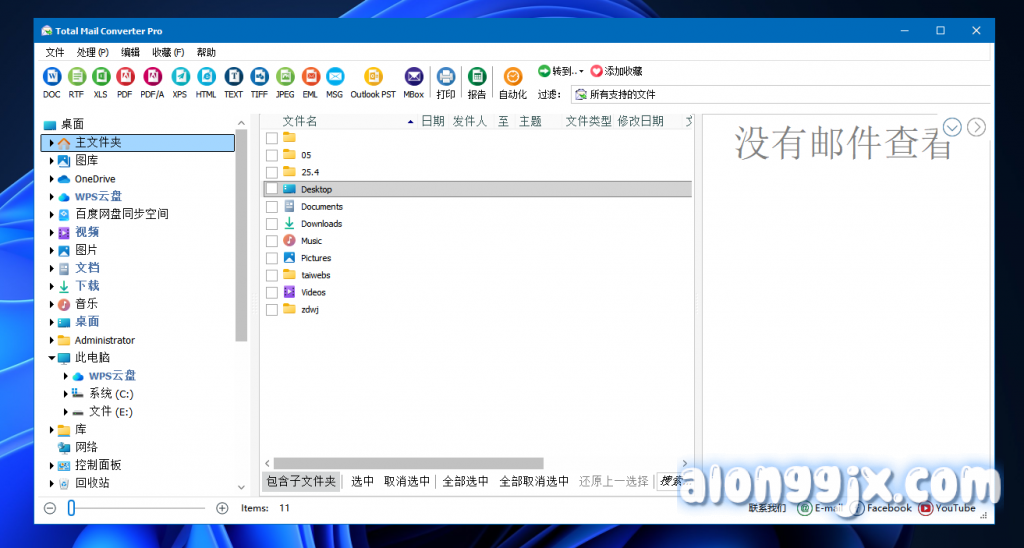
Task: Check the box beside Documents folder
Action: (272, 207)
